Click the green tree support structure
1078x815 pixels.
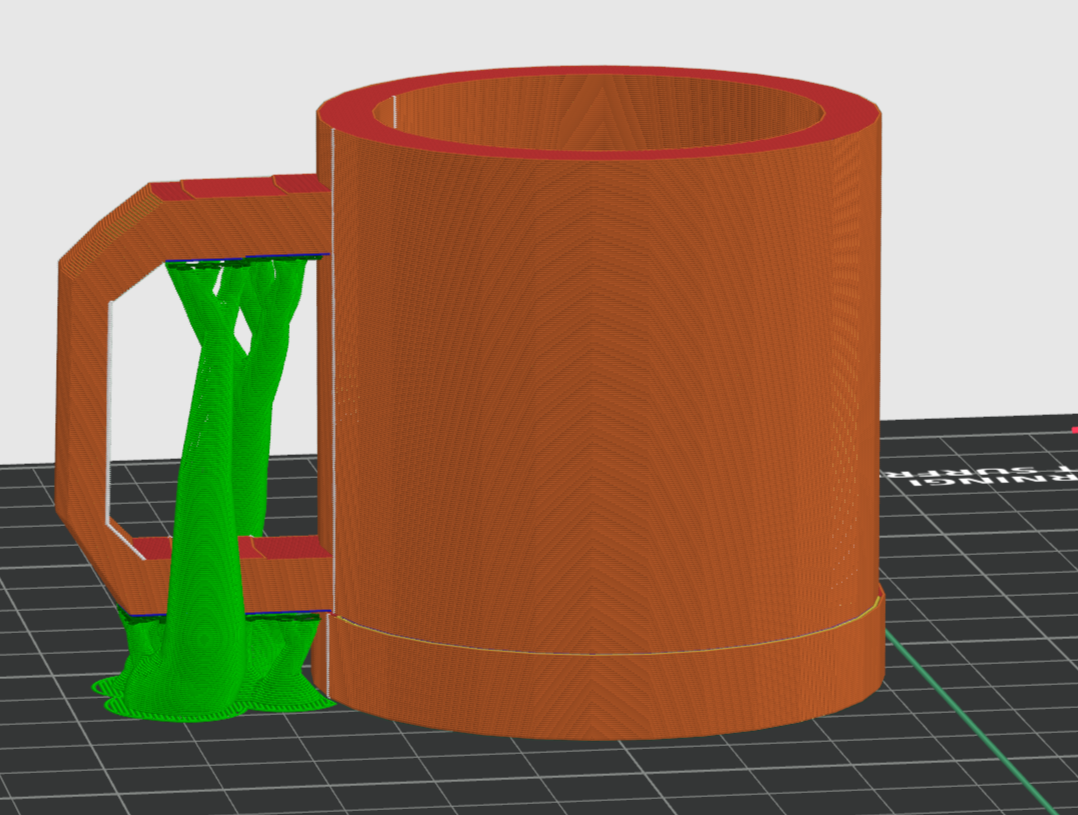[213, 488]
